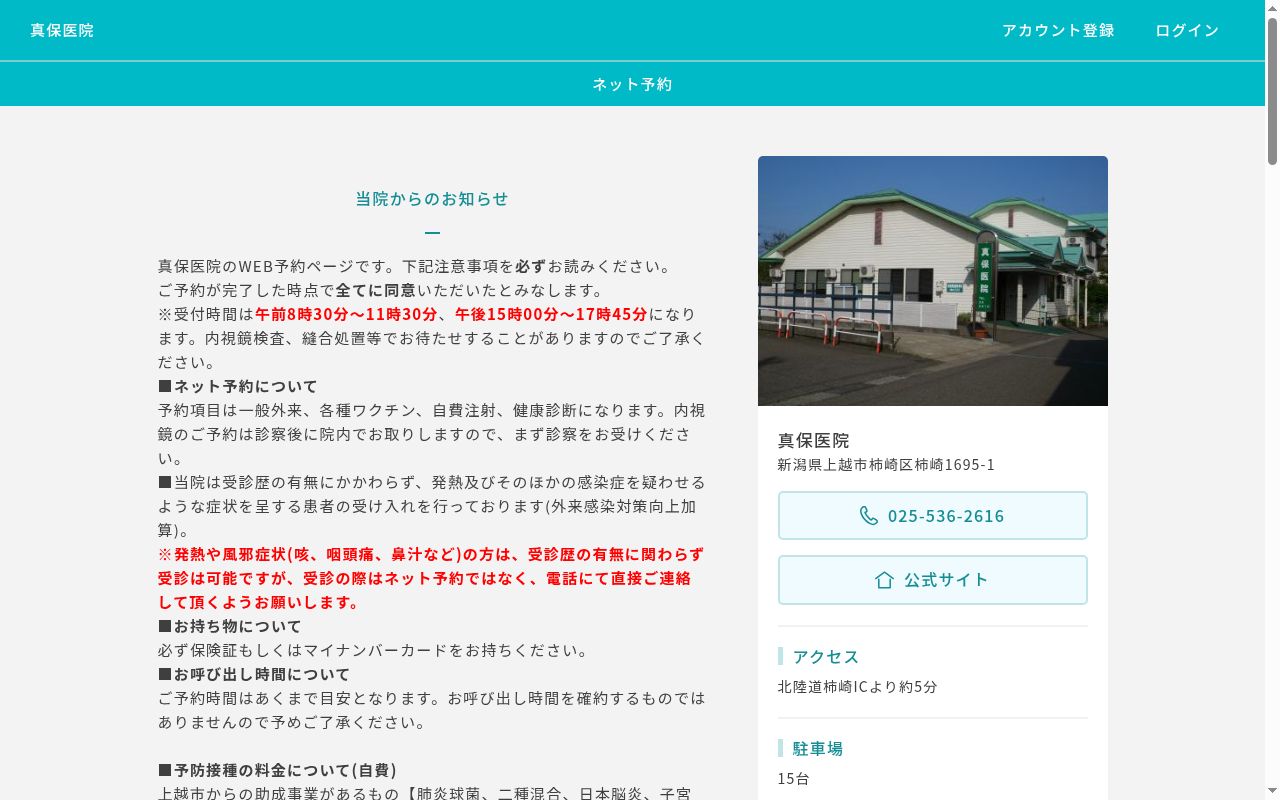Click the 真保医院 name under the photo
This screenshot has width=1280, height=800.
(x=814, y=441)
